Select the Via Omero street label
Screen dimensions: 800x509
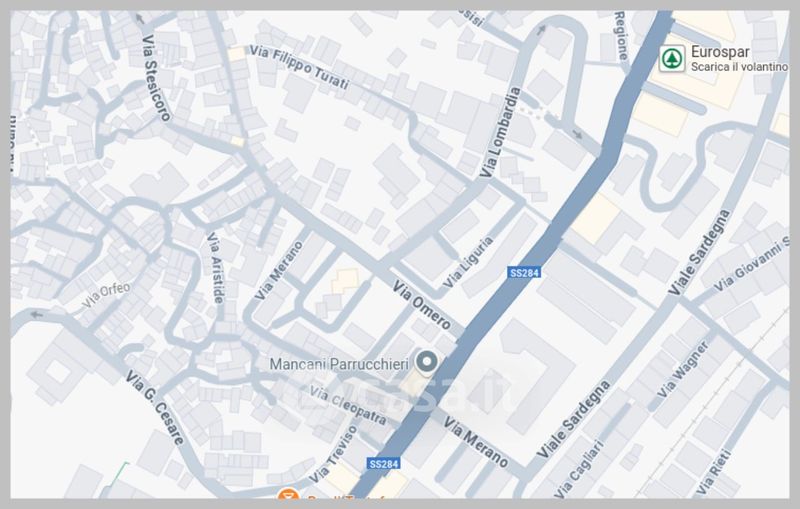tap(422, 304)
